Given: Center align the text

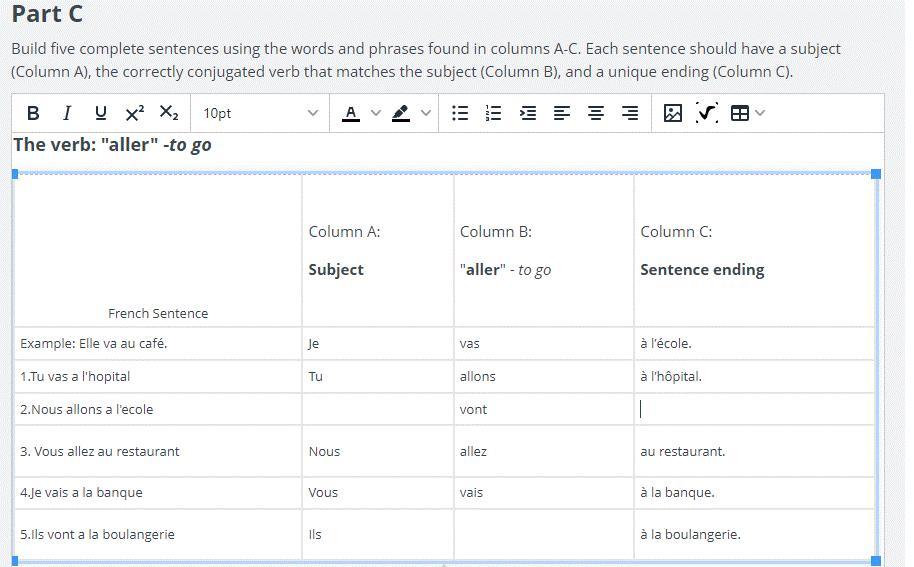Looking at the screenshot, I should click(x=596, y=113).
